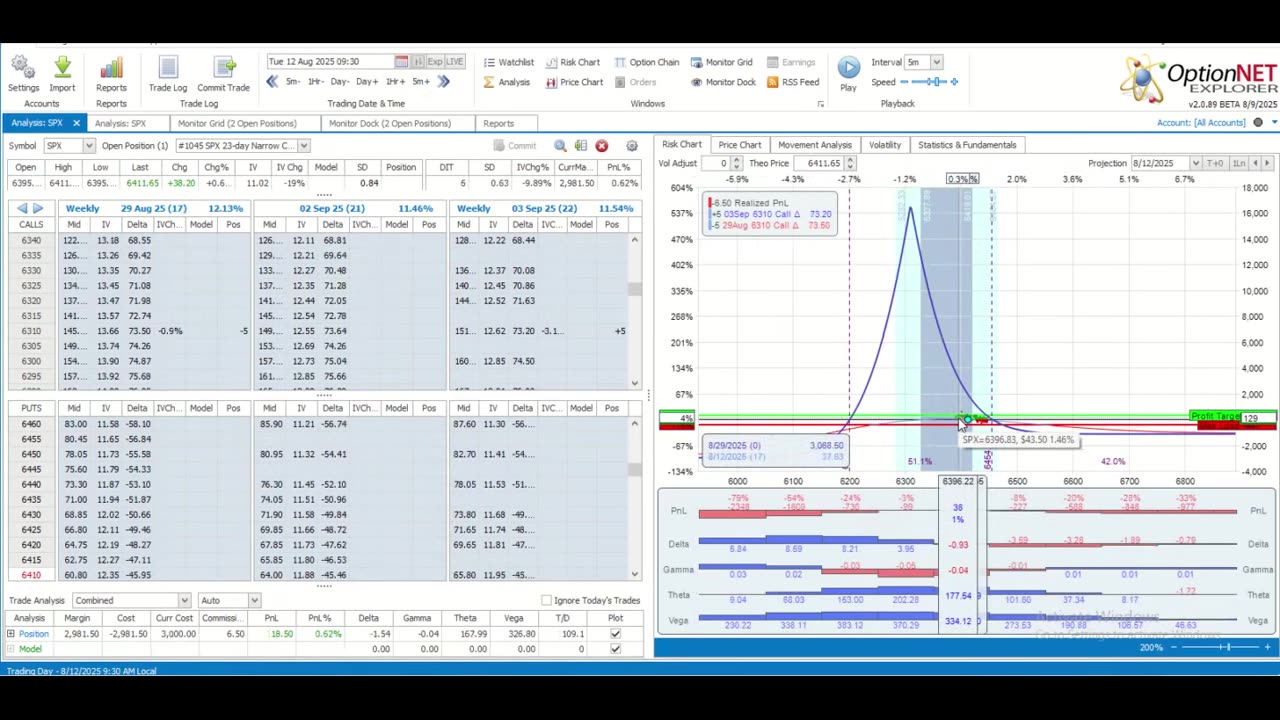Expand the Trade Analysis Combined dropdown

[x=184, y=600]
